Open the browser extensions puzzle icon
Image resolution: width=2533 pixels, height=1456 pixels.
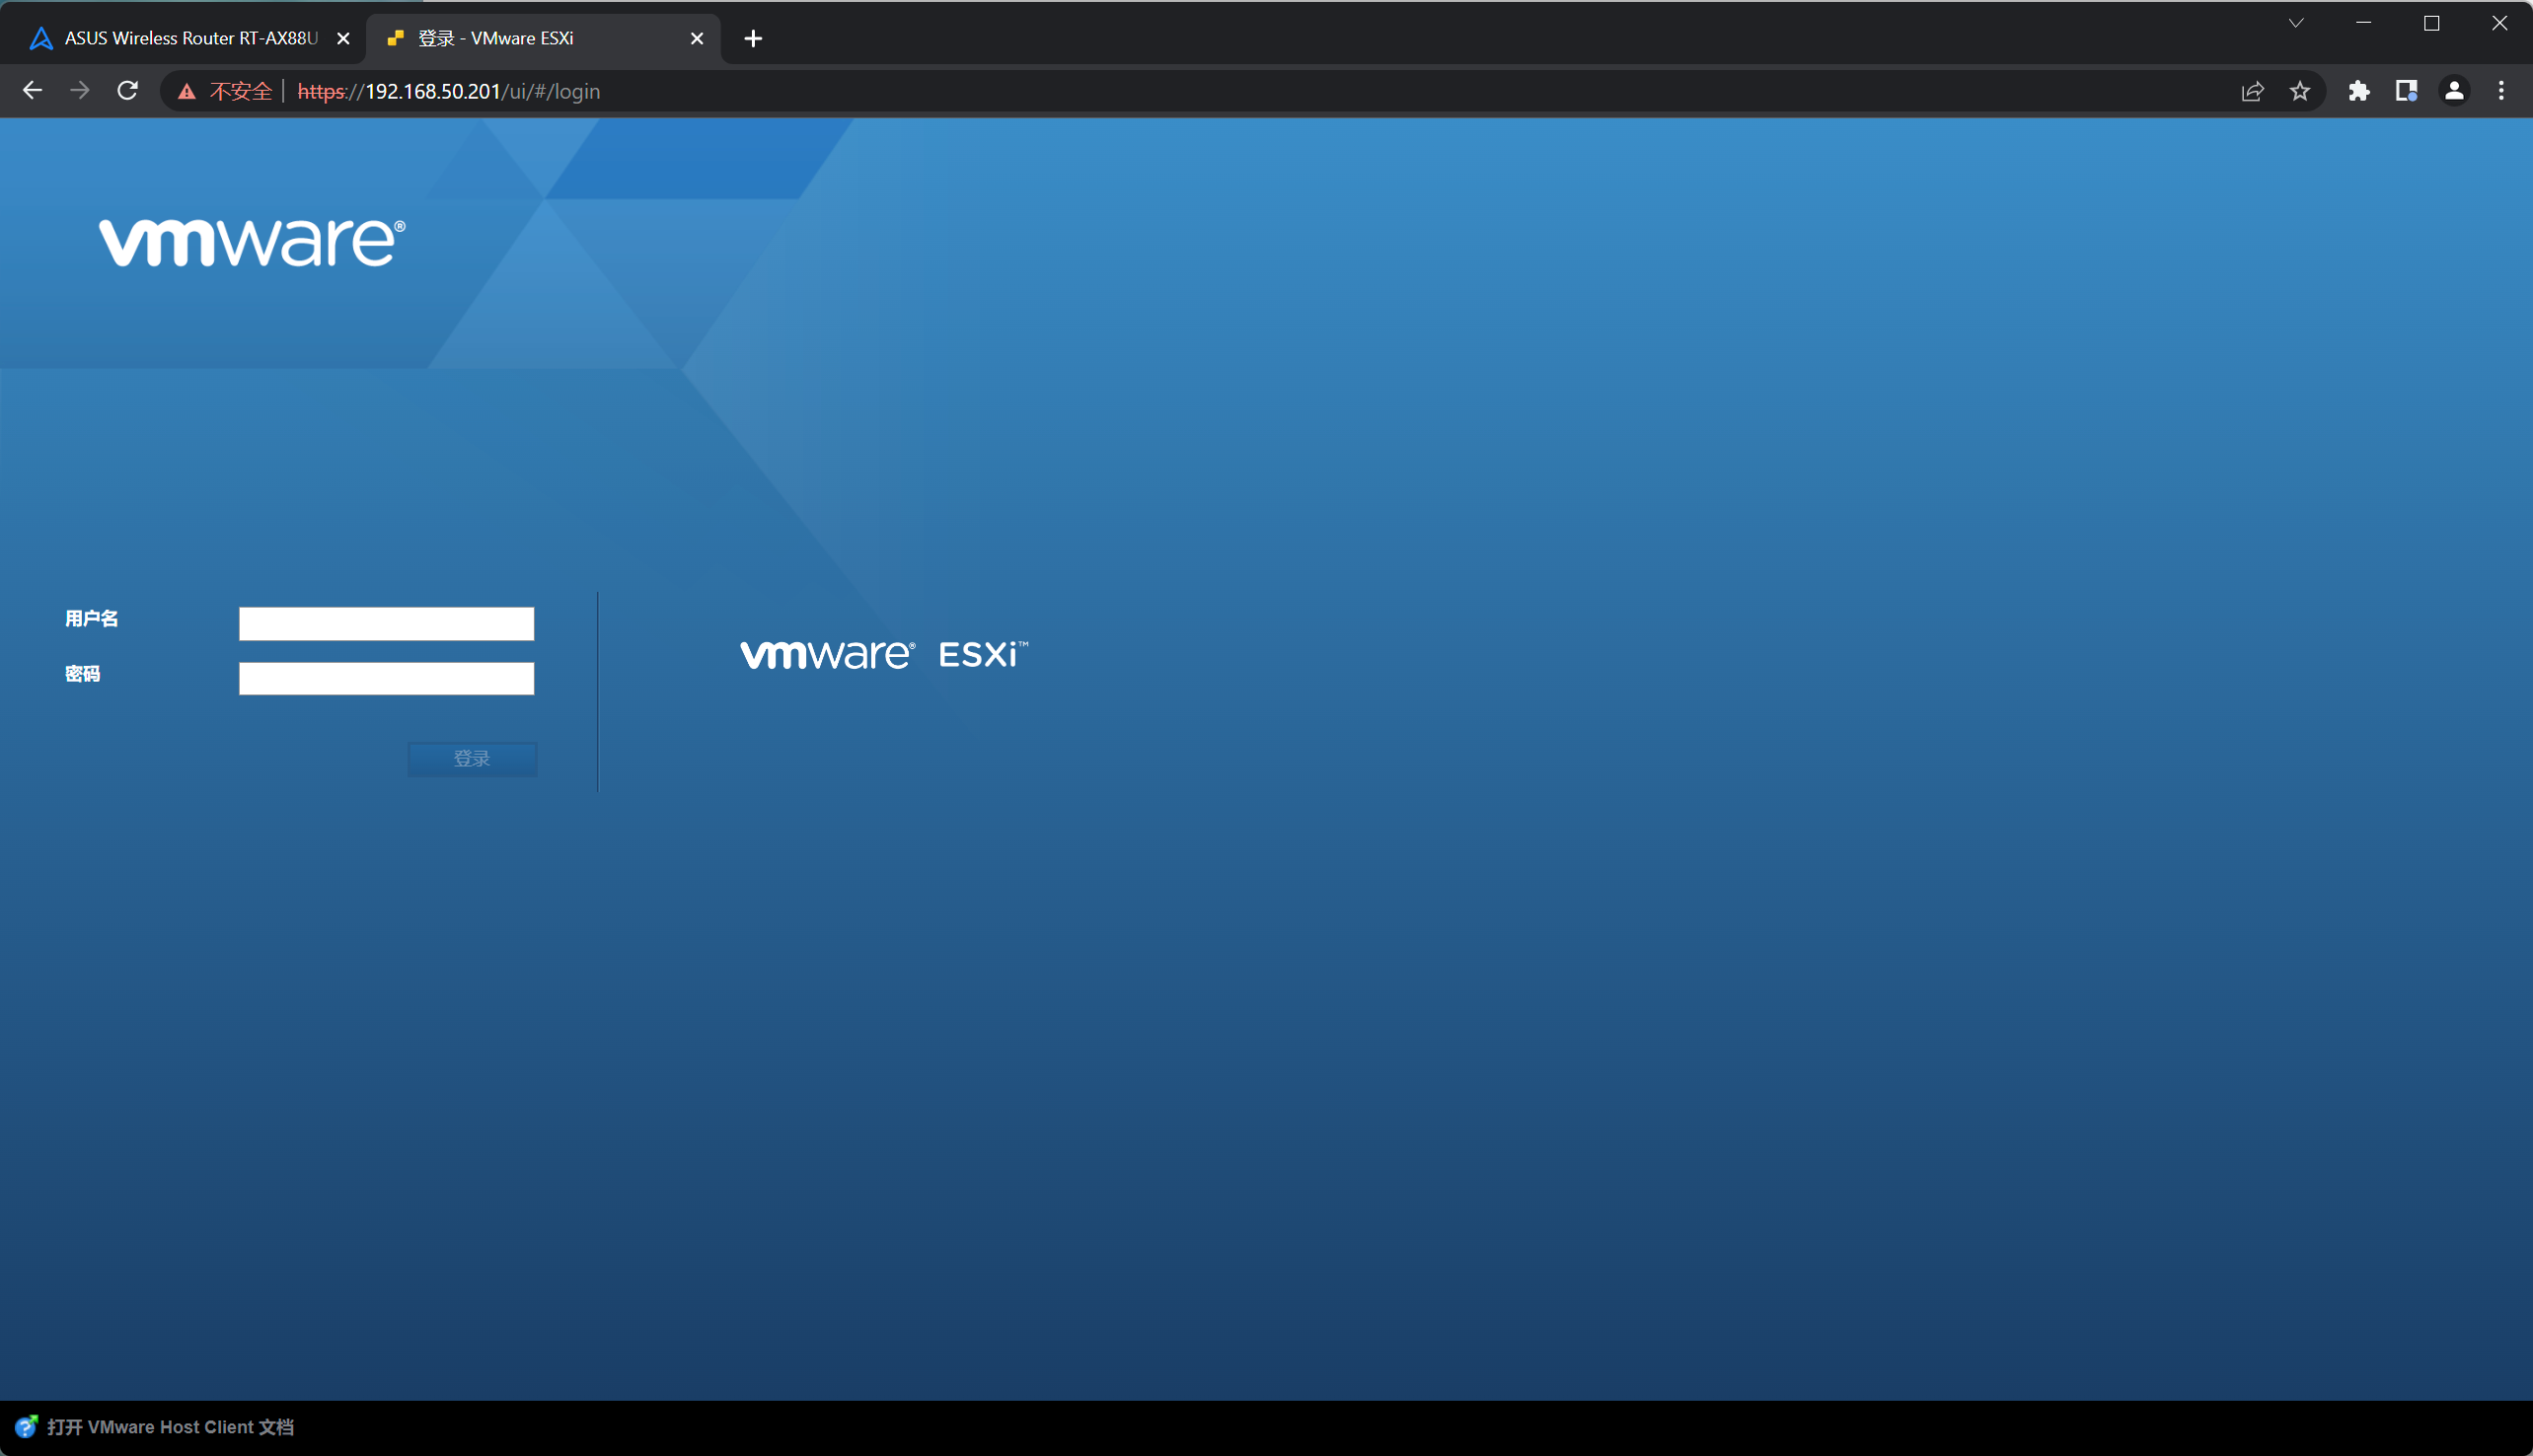pos(2359,91)
